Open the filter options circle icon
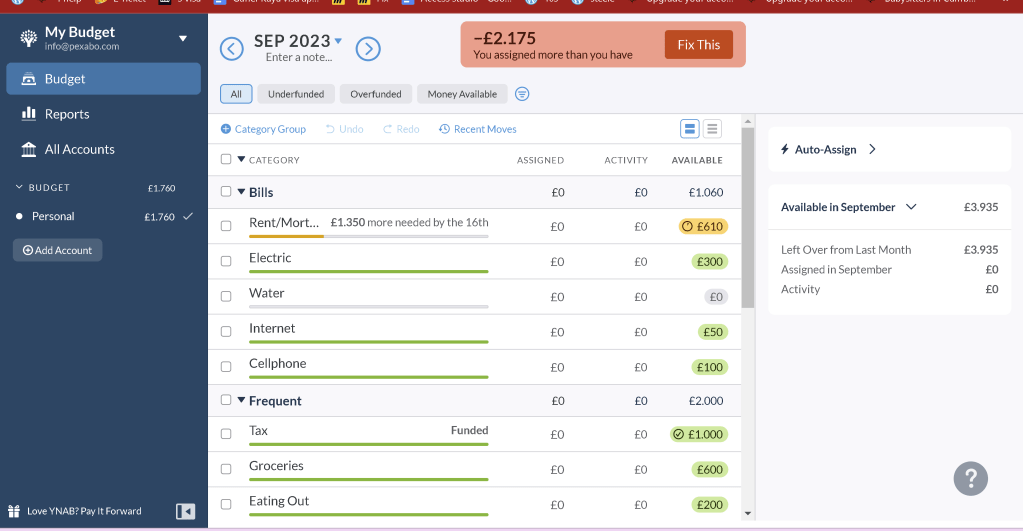This screenshot has height=531, width=1023. pos(522,94)
